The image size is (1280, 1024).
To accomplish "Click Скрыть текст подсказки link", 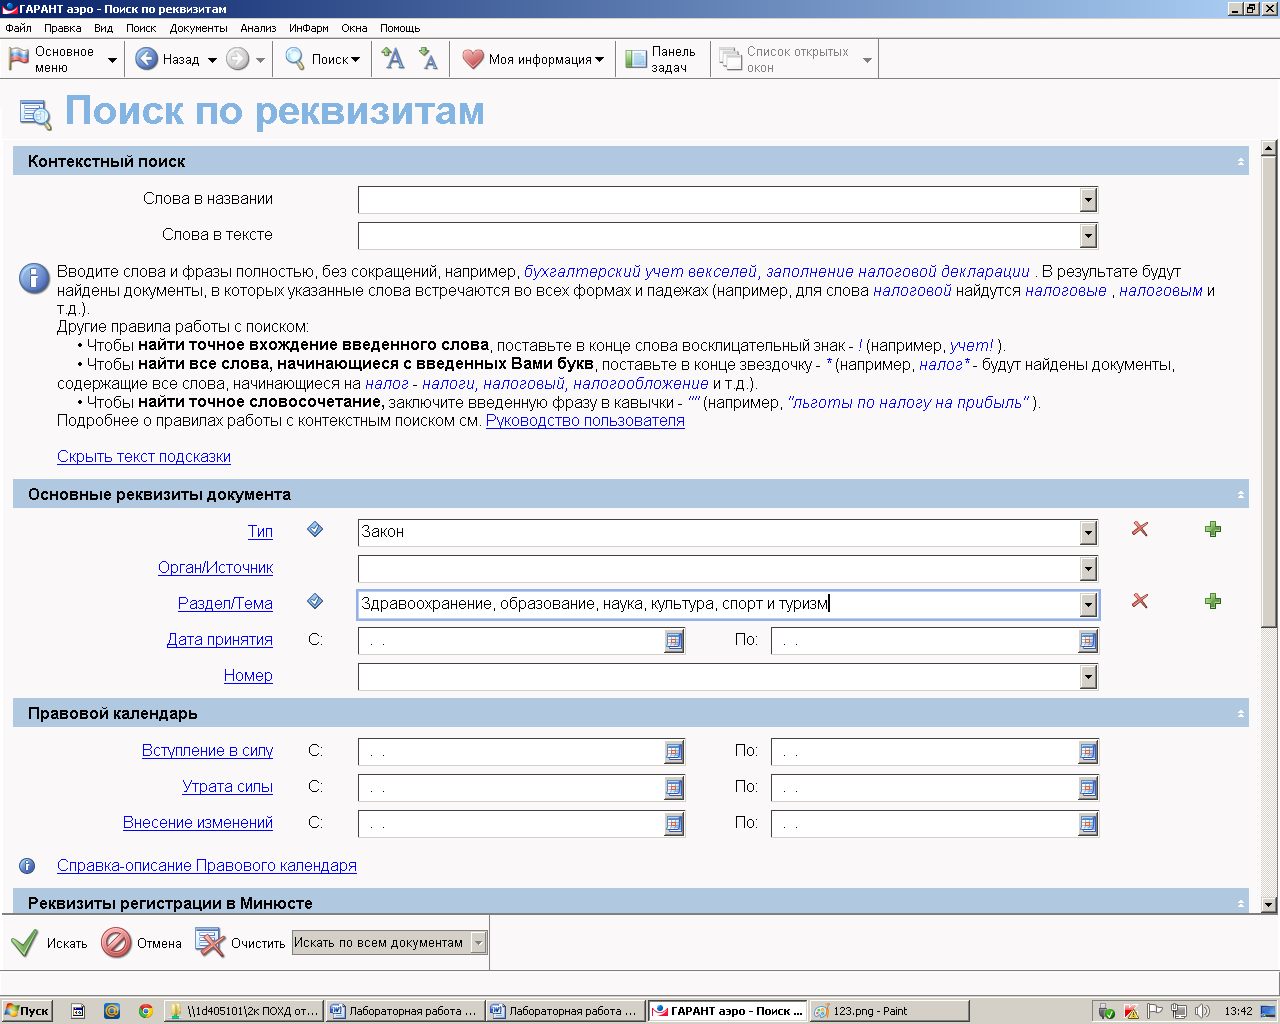I will (x=144, y=457).
